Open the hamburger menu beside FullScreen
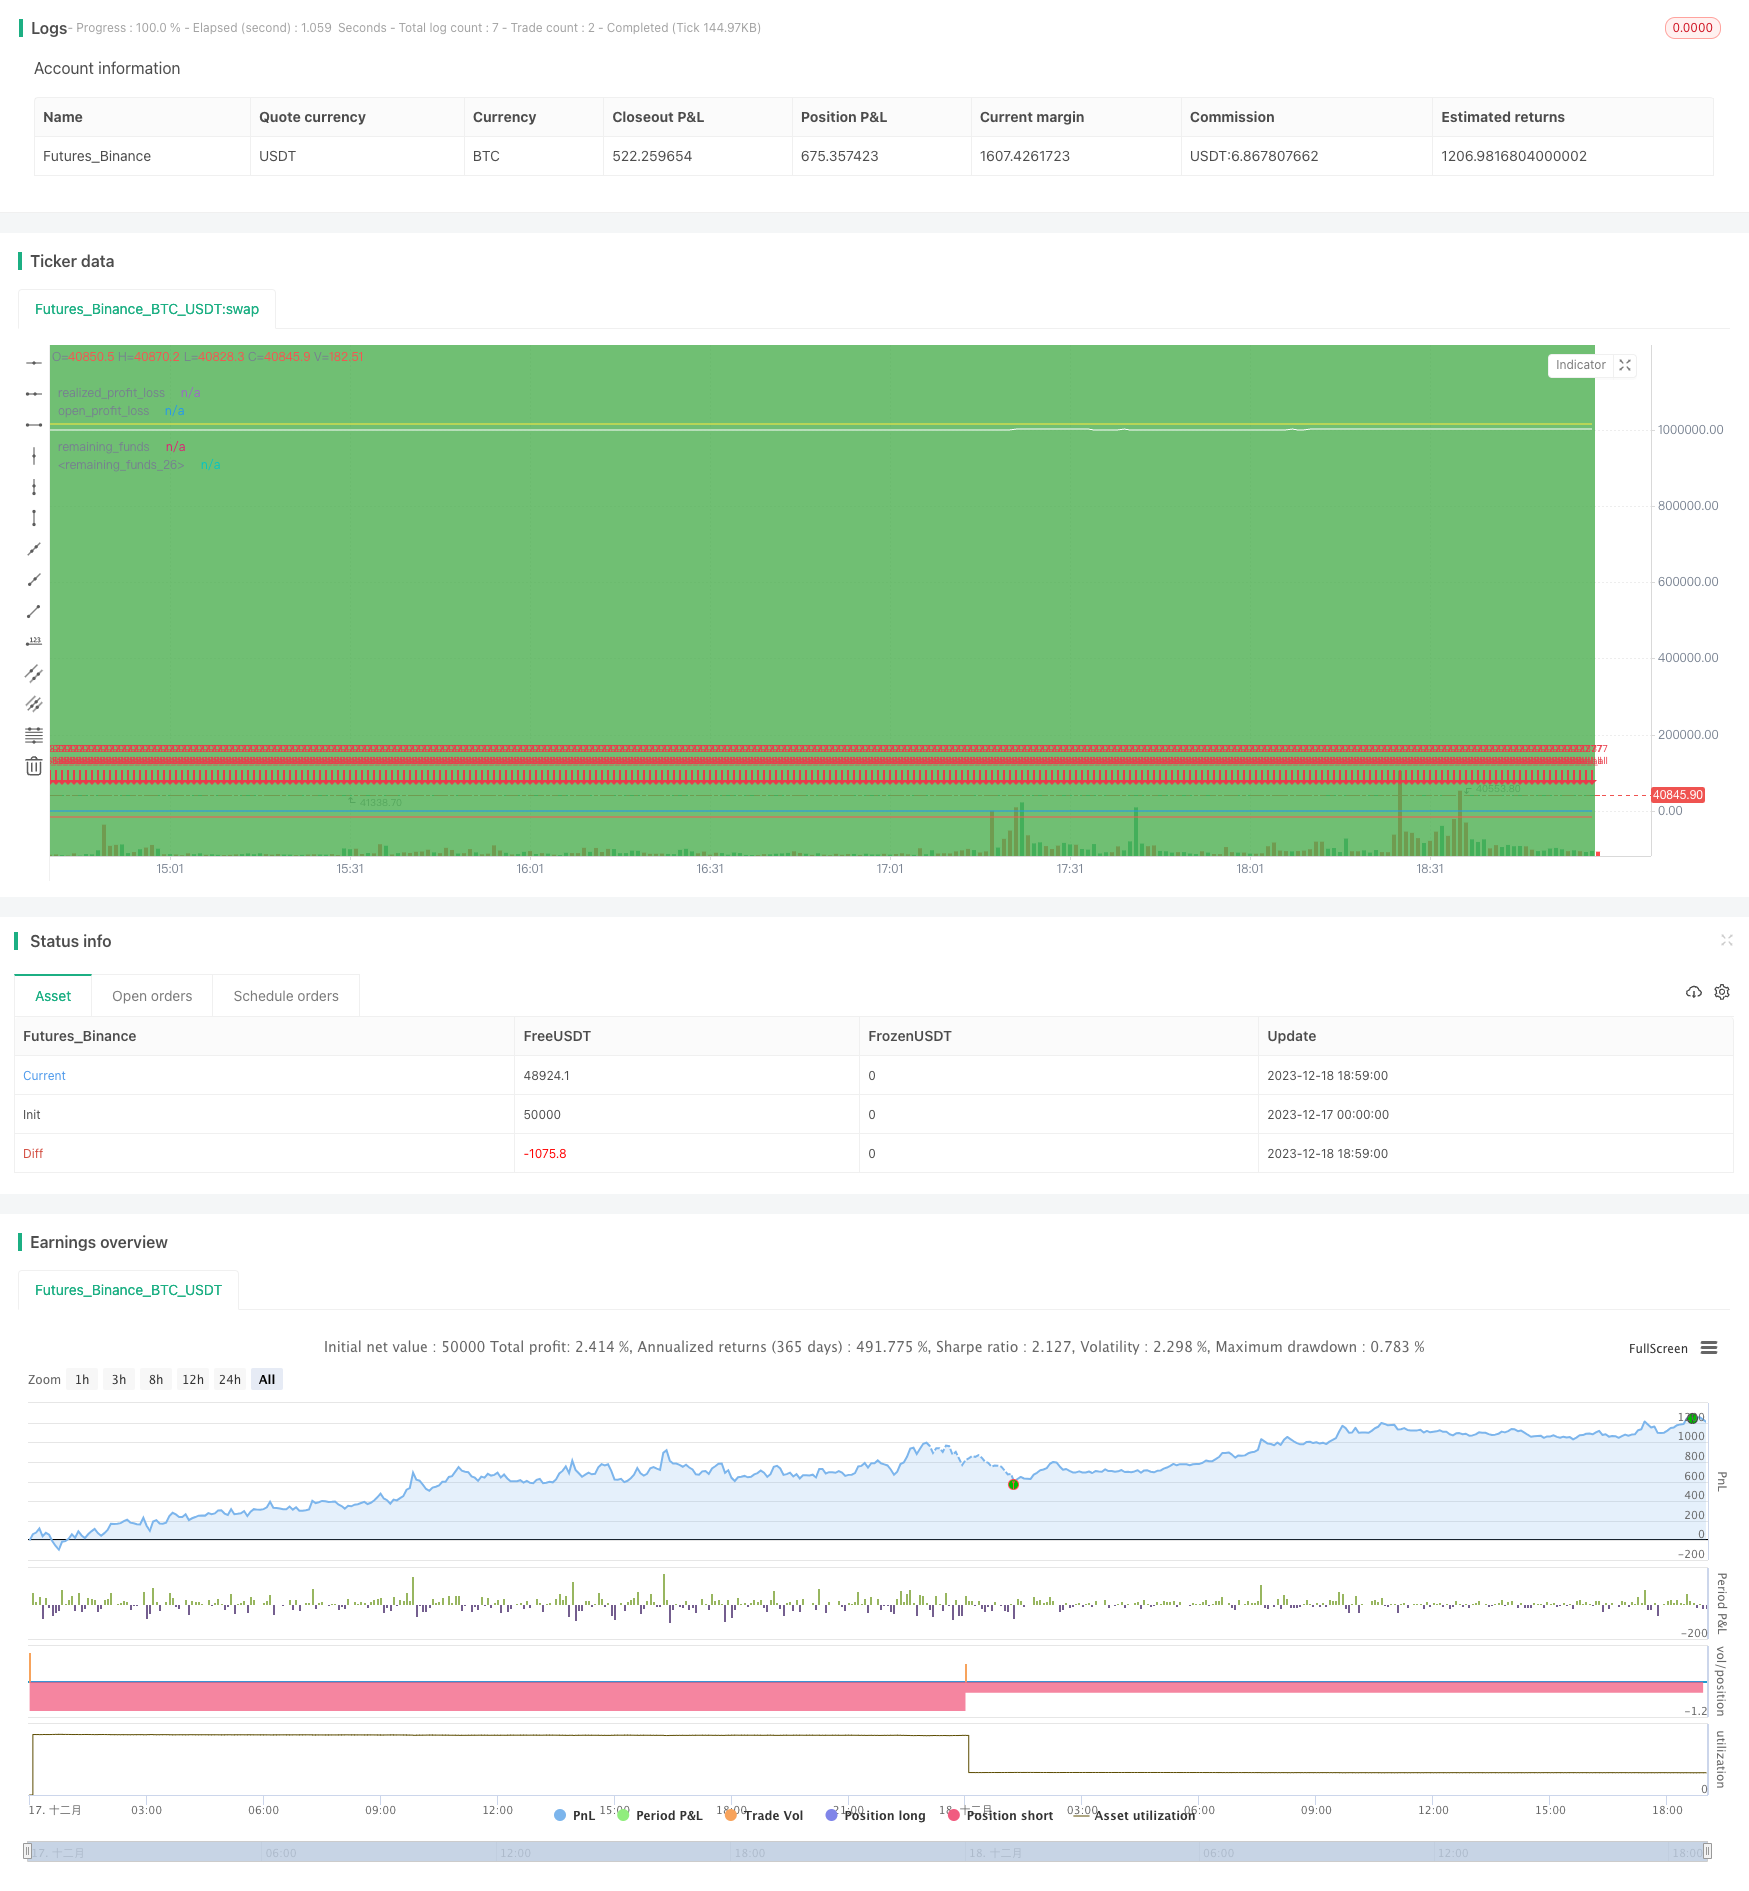The height and width of the screenshot is (1891, 1749). [x=1708, y=1347]
